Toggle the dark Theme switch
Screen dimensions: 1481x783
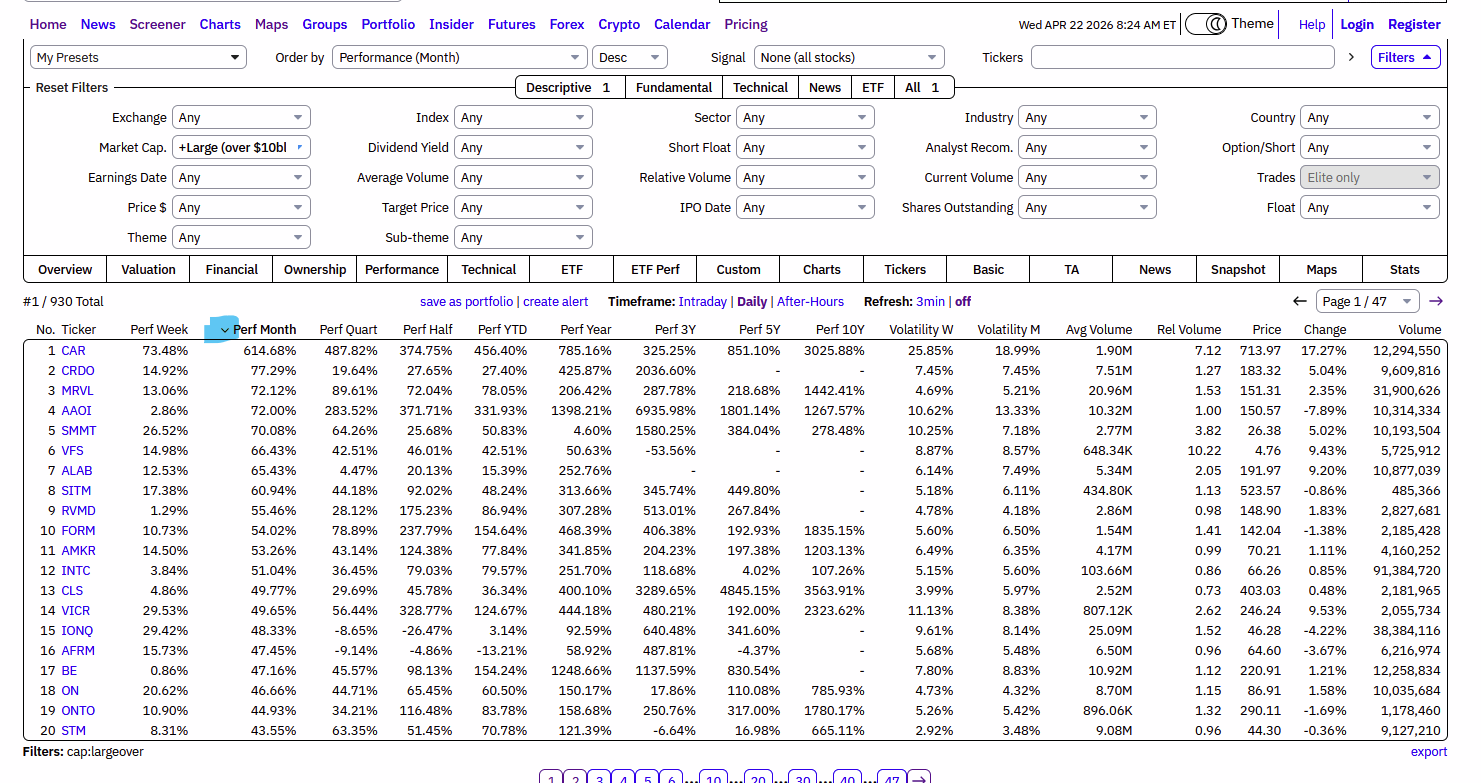click(x=1206, y=24)
